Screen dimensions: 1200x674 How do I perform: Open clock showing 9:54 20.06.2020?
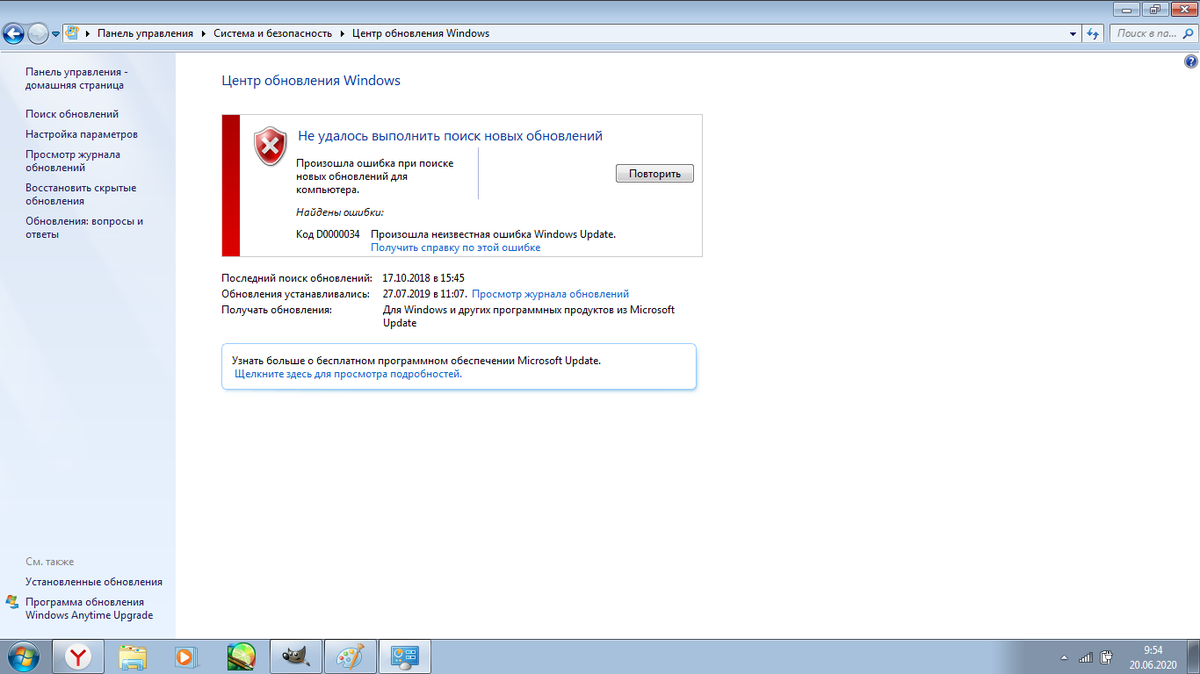tap(1151, 657)
